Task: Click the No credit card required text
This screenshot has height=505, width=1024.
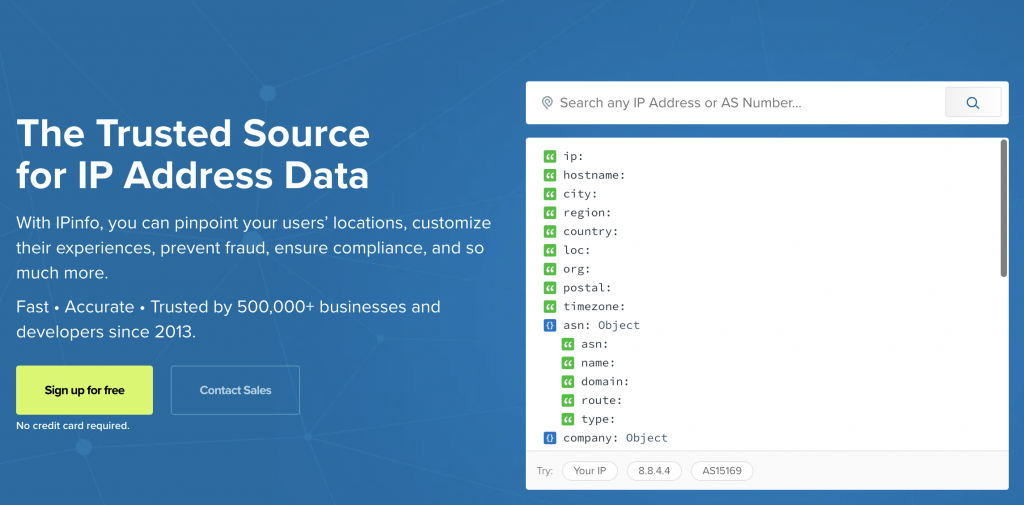Action: point(72,426)
